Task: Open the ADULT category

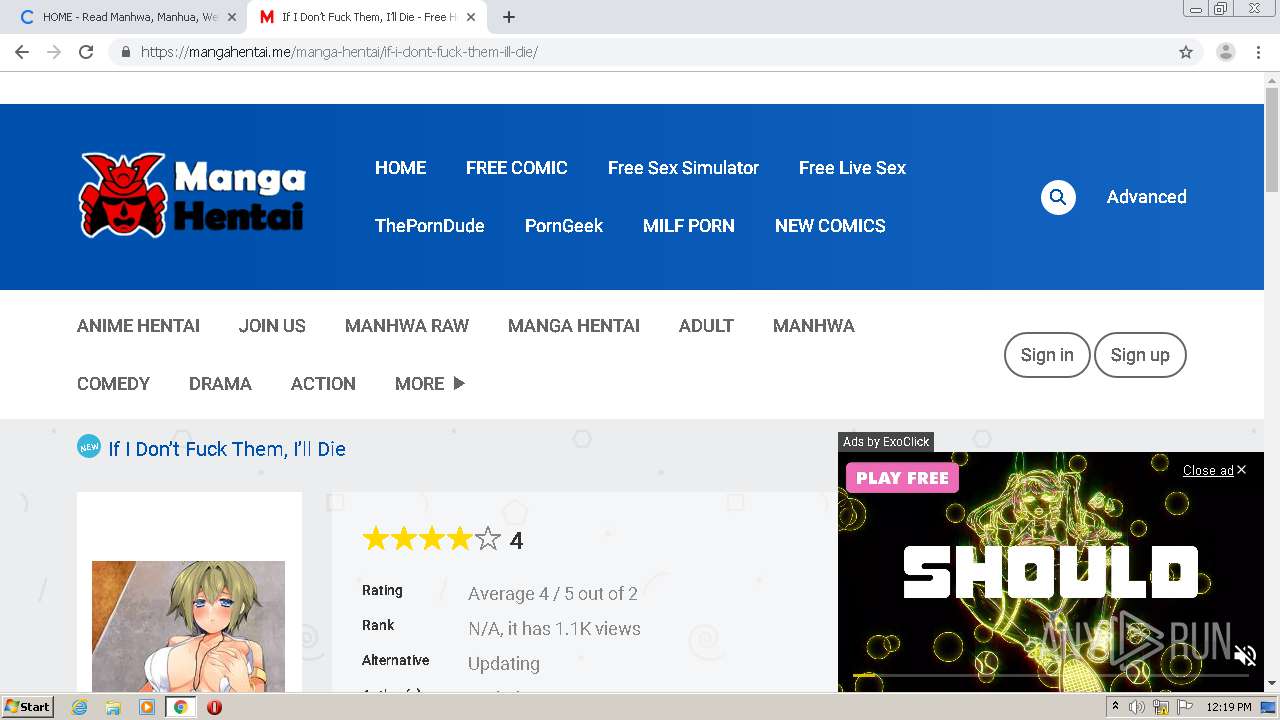Action: coord(706,326)
